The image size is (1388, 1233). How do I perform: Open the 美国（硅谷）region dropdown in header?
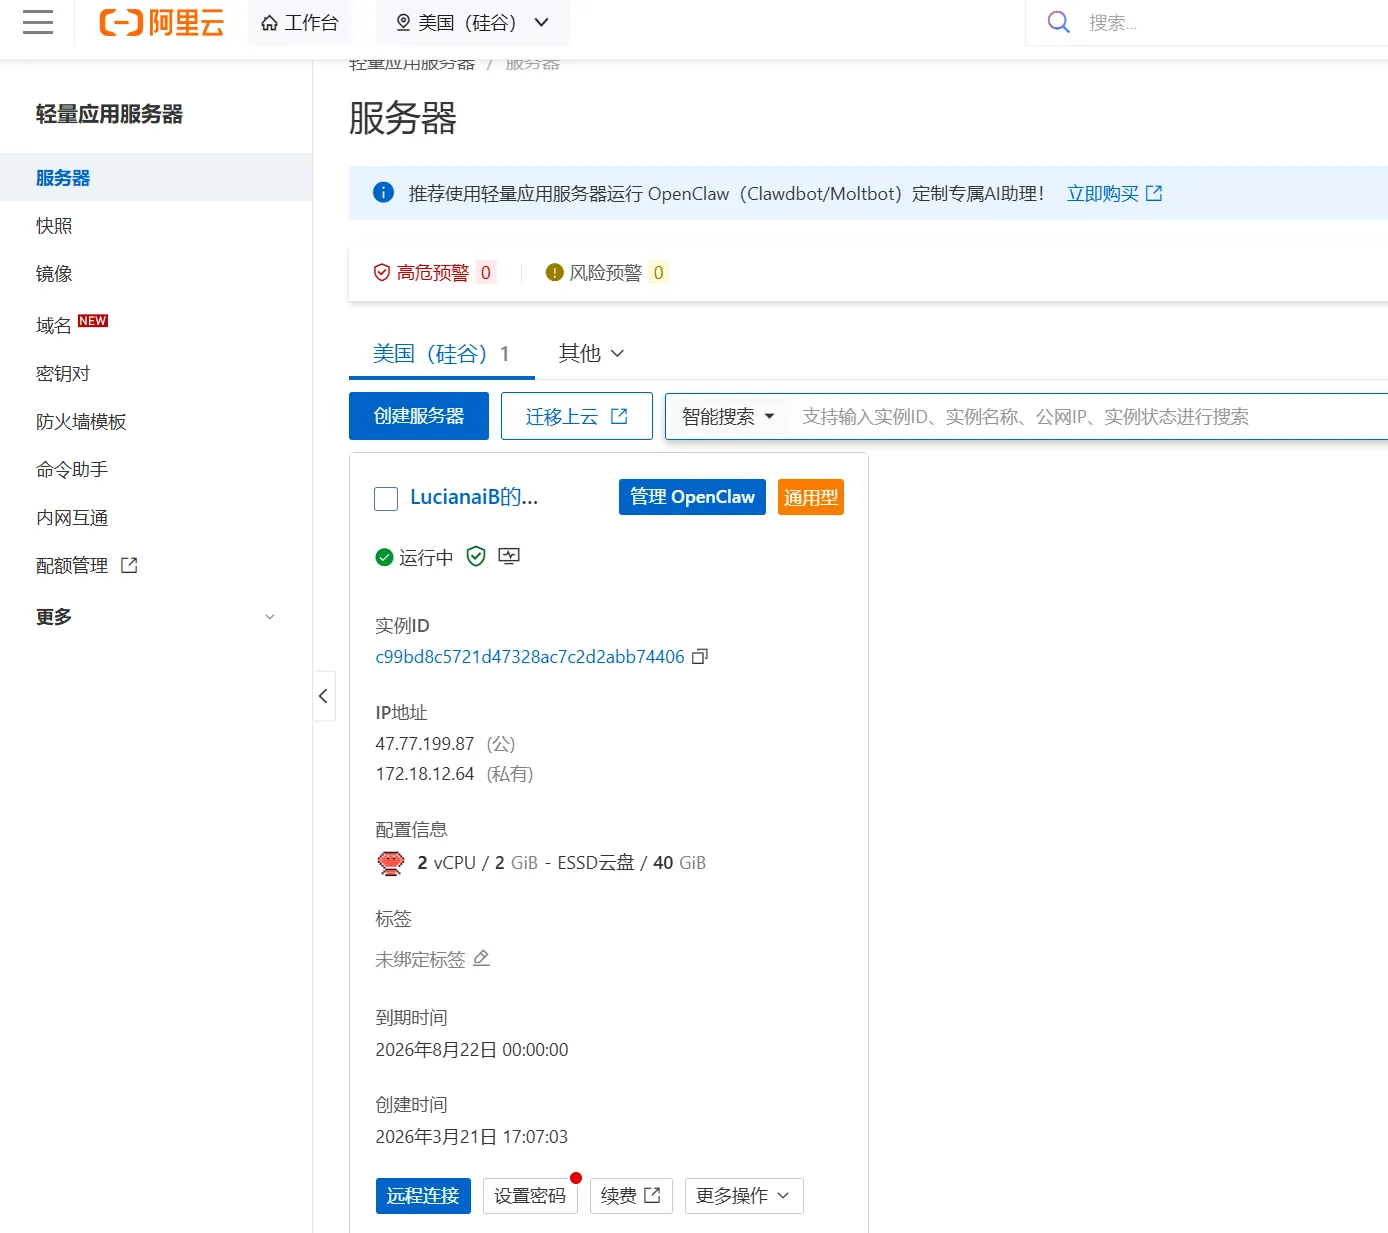click(473, 22)
